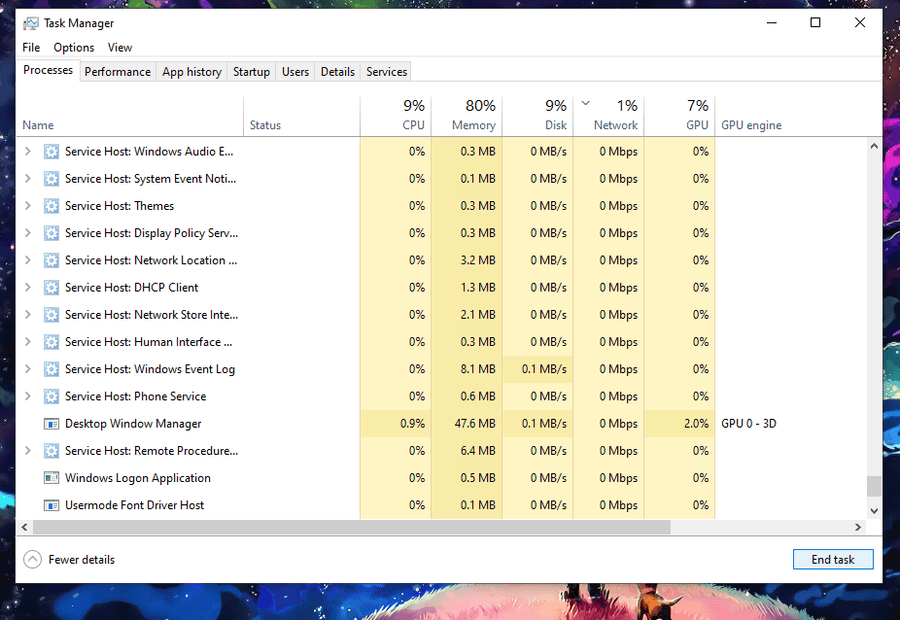This screenshot has width=900, height=620.
Task: Click the Desktop Window Manager process icon
Action: pyautogui.click(x=51, y=424)
